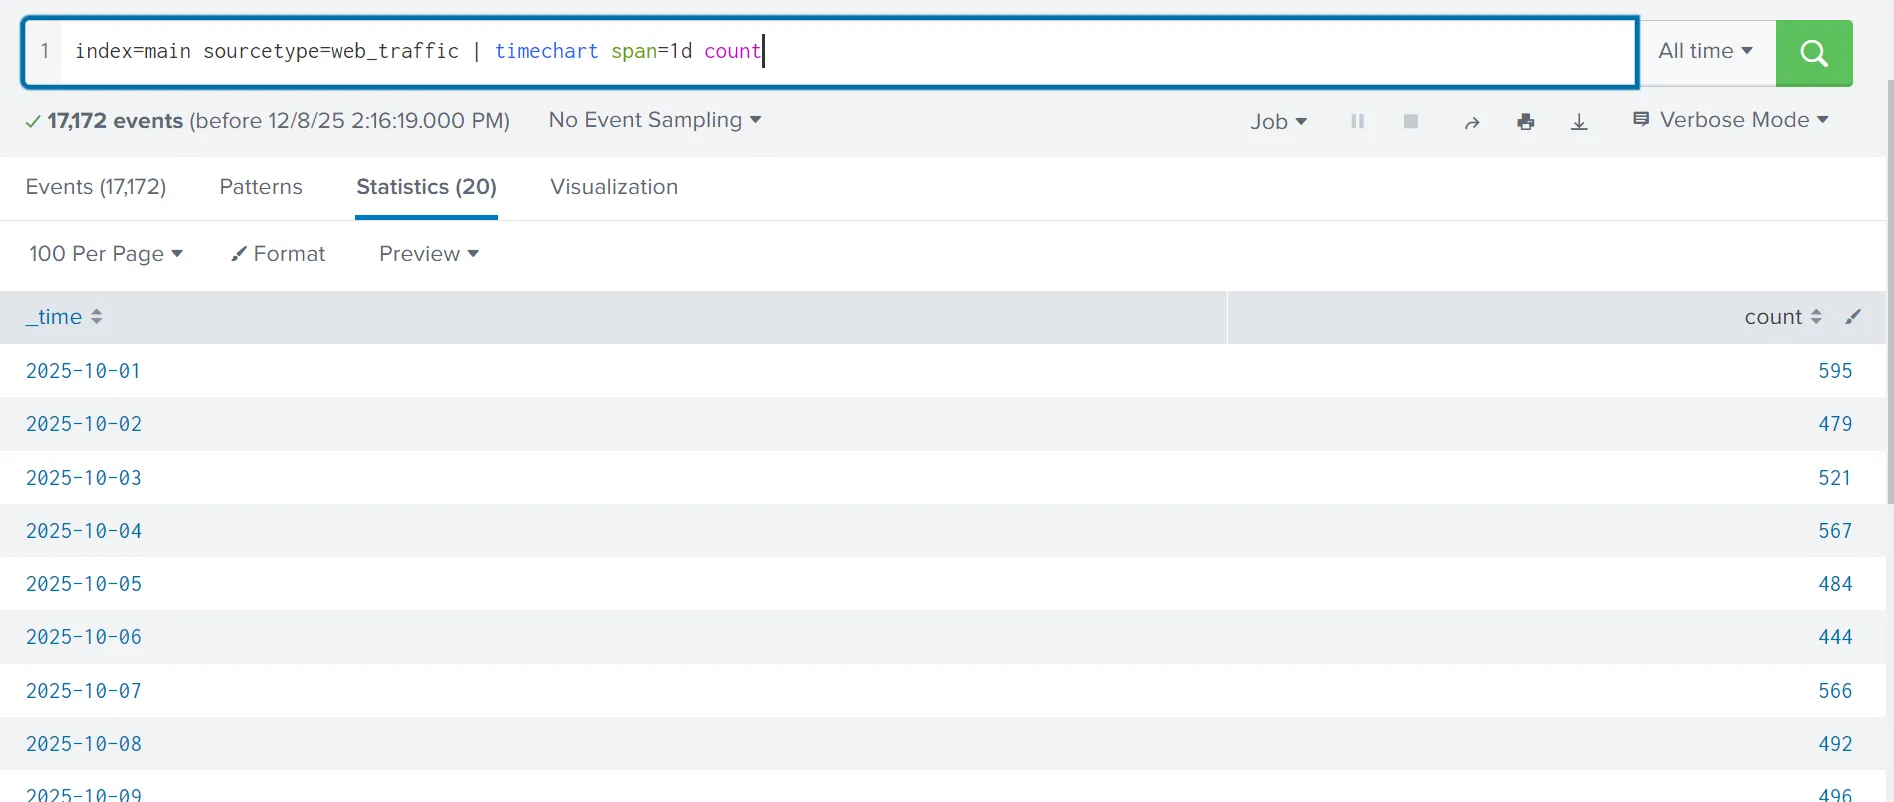Click count value 479

pos(1835,424)
